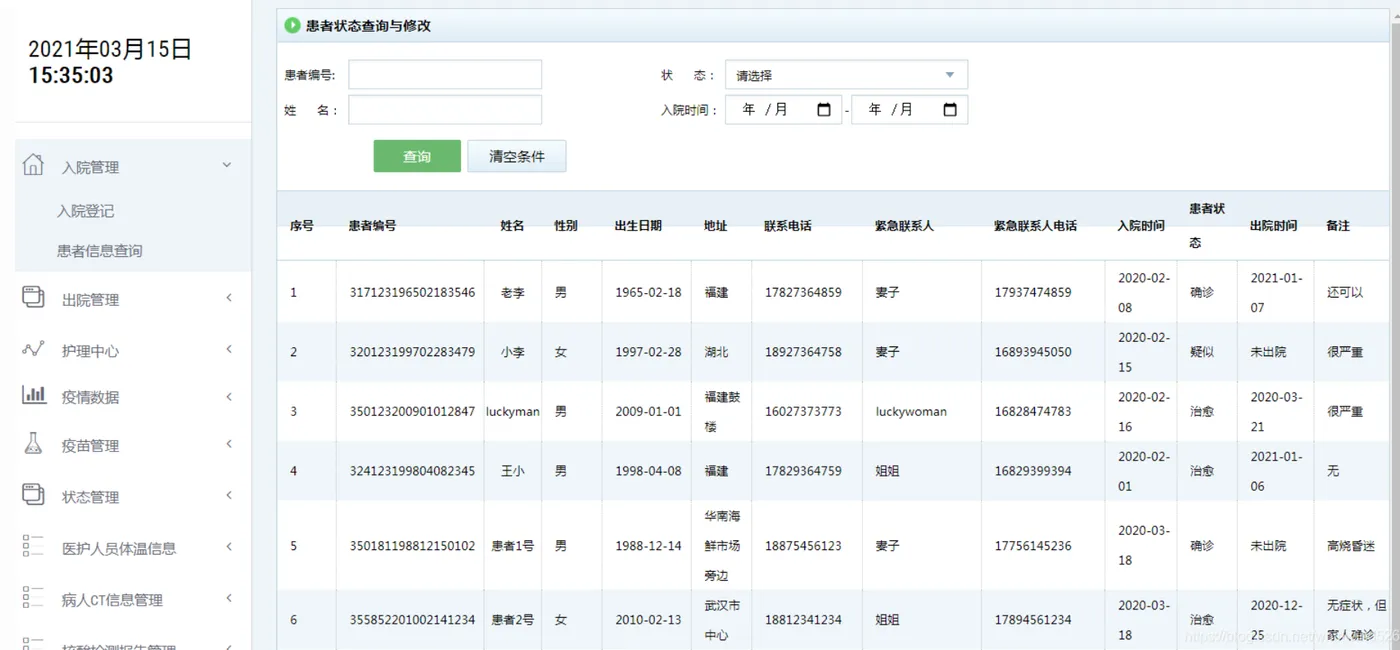Screen dimensions: 1400x650
Task: Click emergency contact luckywoman
Action: (911, 411)
